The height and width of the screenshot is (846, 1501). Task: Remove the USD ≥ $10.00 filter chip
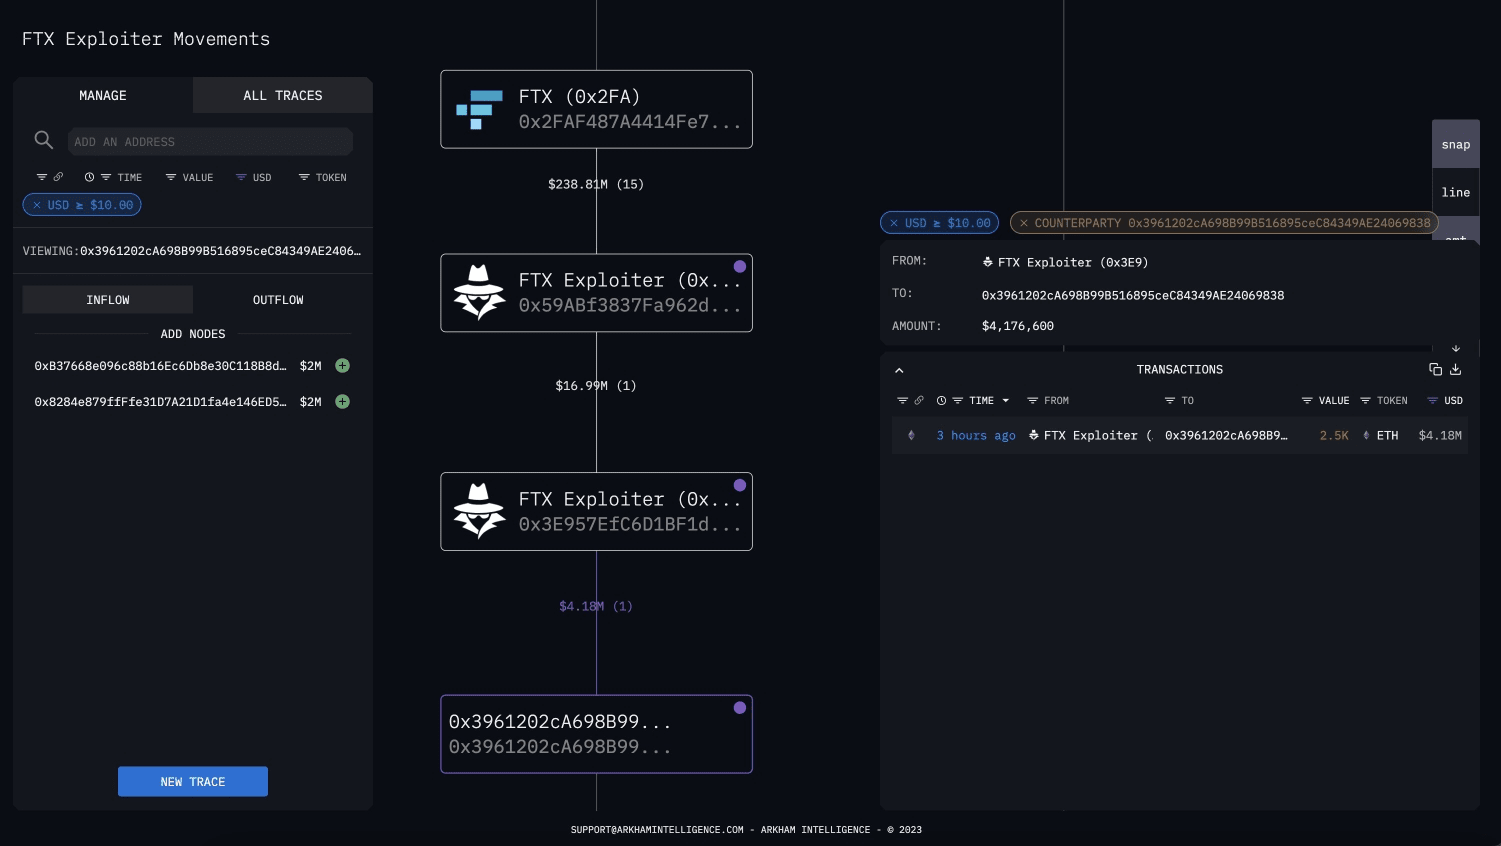(x=37, y=205)
